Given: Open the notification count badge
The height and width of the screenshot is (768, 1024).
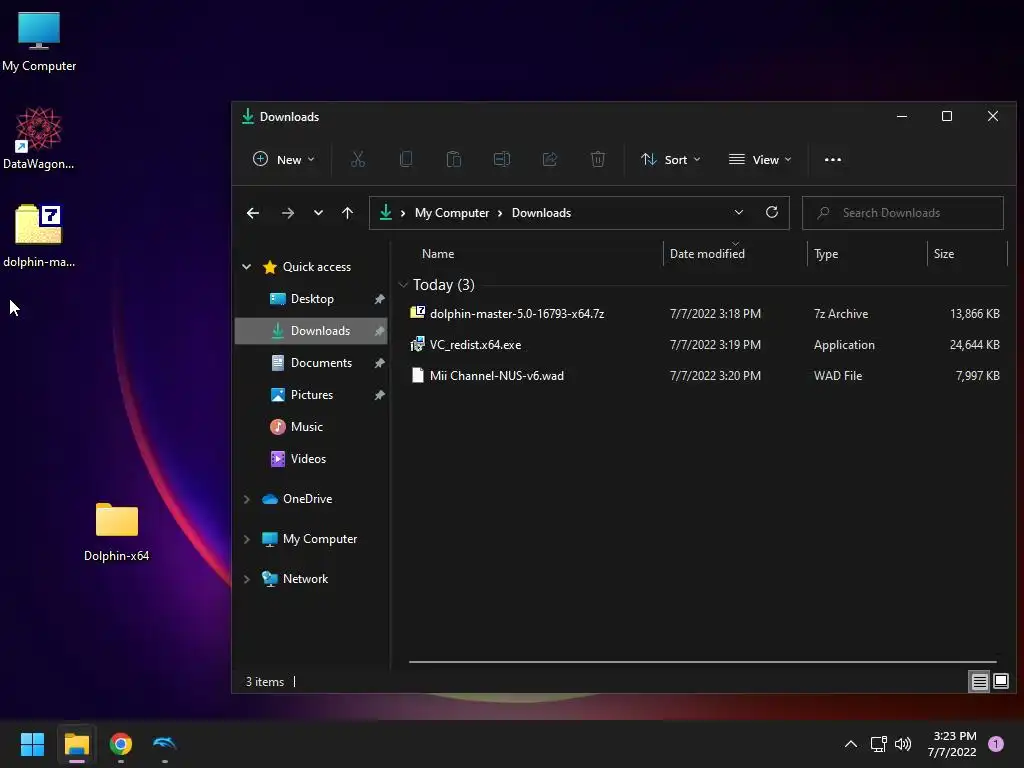Looking at the screenshot, I should pos(996,743).
